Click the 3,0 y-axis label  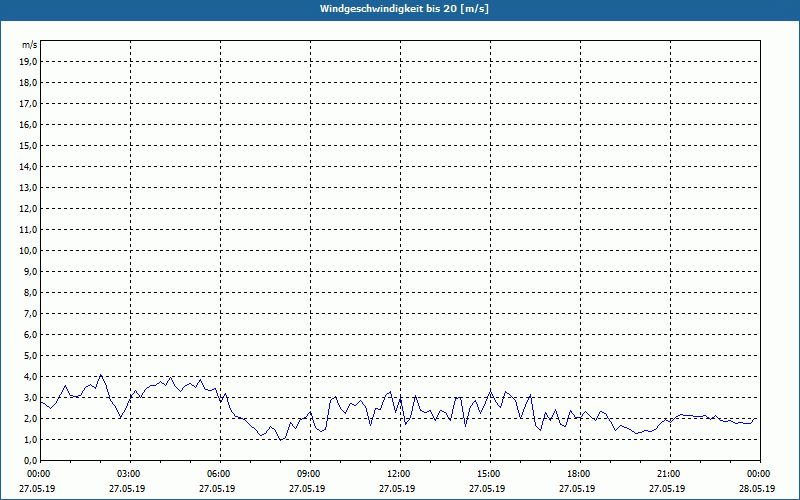[30, 397]
